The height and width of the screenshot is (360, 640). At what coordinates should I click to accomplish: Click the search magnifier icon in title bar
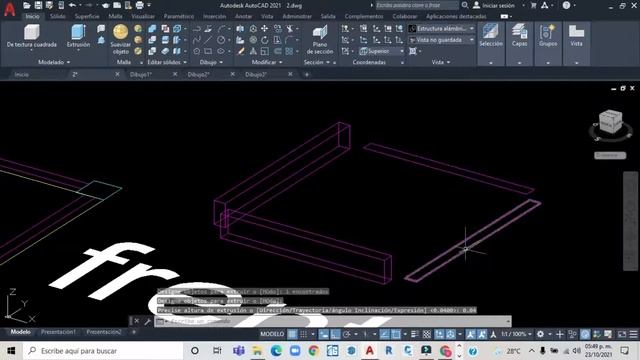click(465, 5)
